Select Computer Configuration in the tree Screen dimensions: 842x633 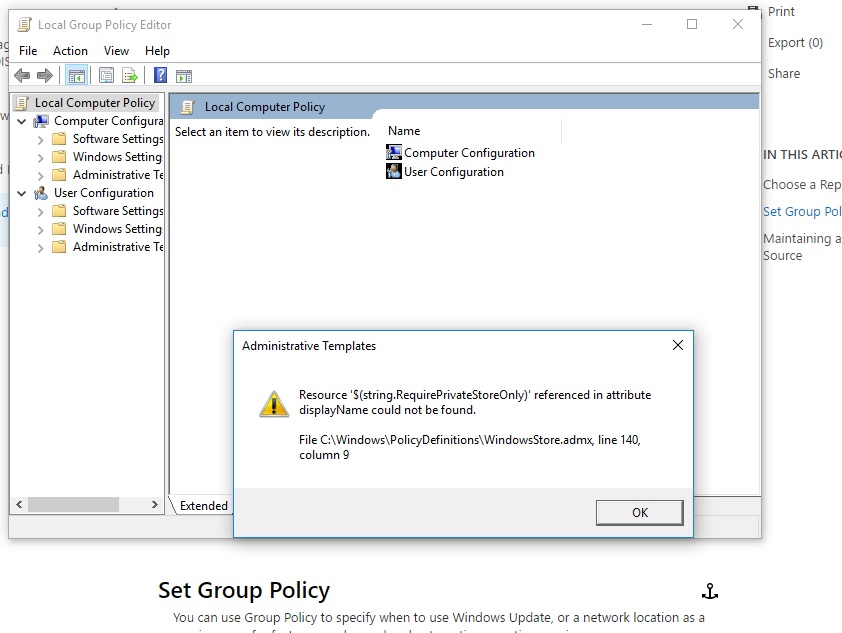click(x=108, y=121)
